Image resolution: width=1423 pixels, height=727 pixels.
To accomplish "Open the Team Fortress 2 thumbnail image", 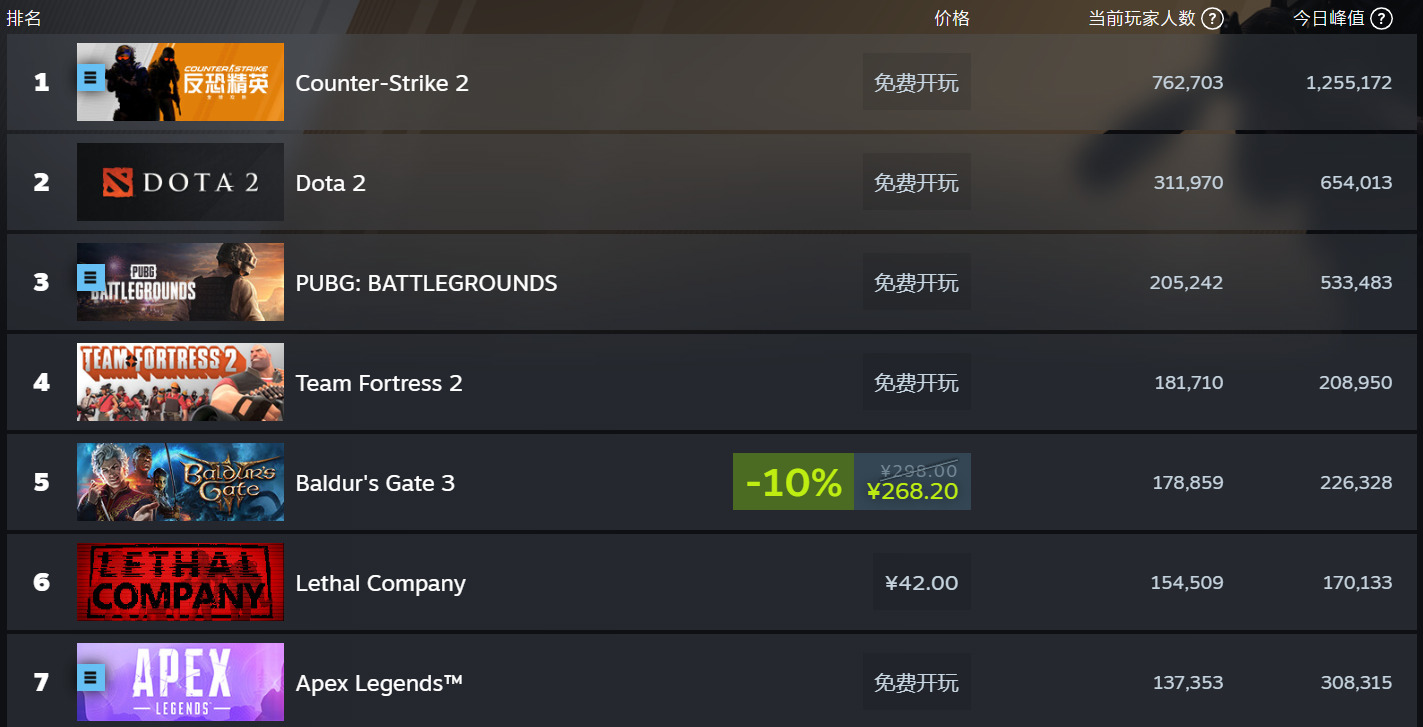I will pyautogui.click(x=180, y=382).
